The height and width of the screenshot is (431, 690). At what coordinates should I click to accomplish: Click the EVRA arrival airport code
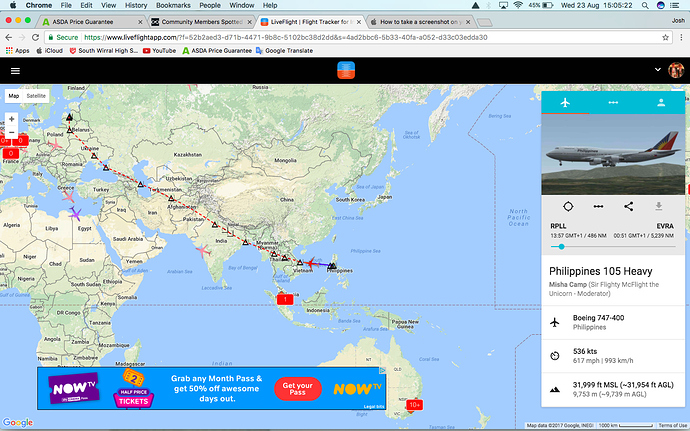click(x=665, y=226)
